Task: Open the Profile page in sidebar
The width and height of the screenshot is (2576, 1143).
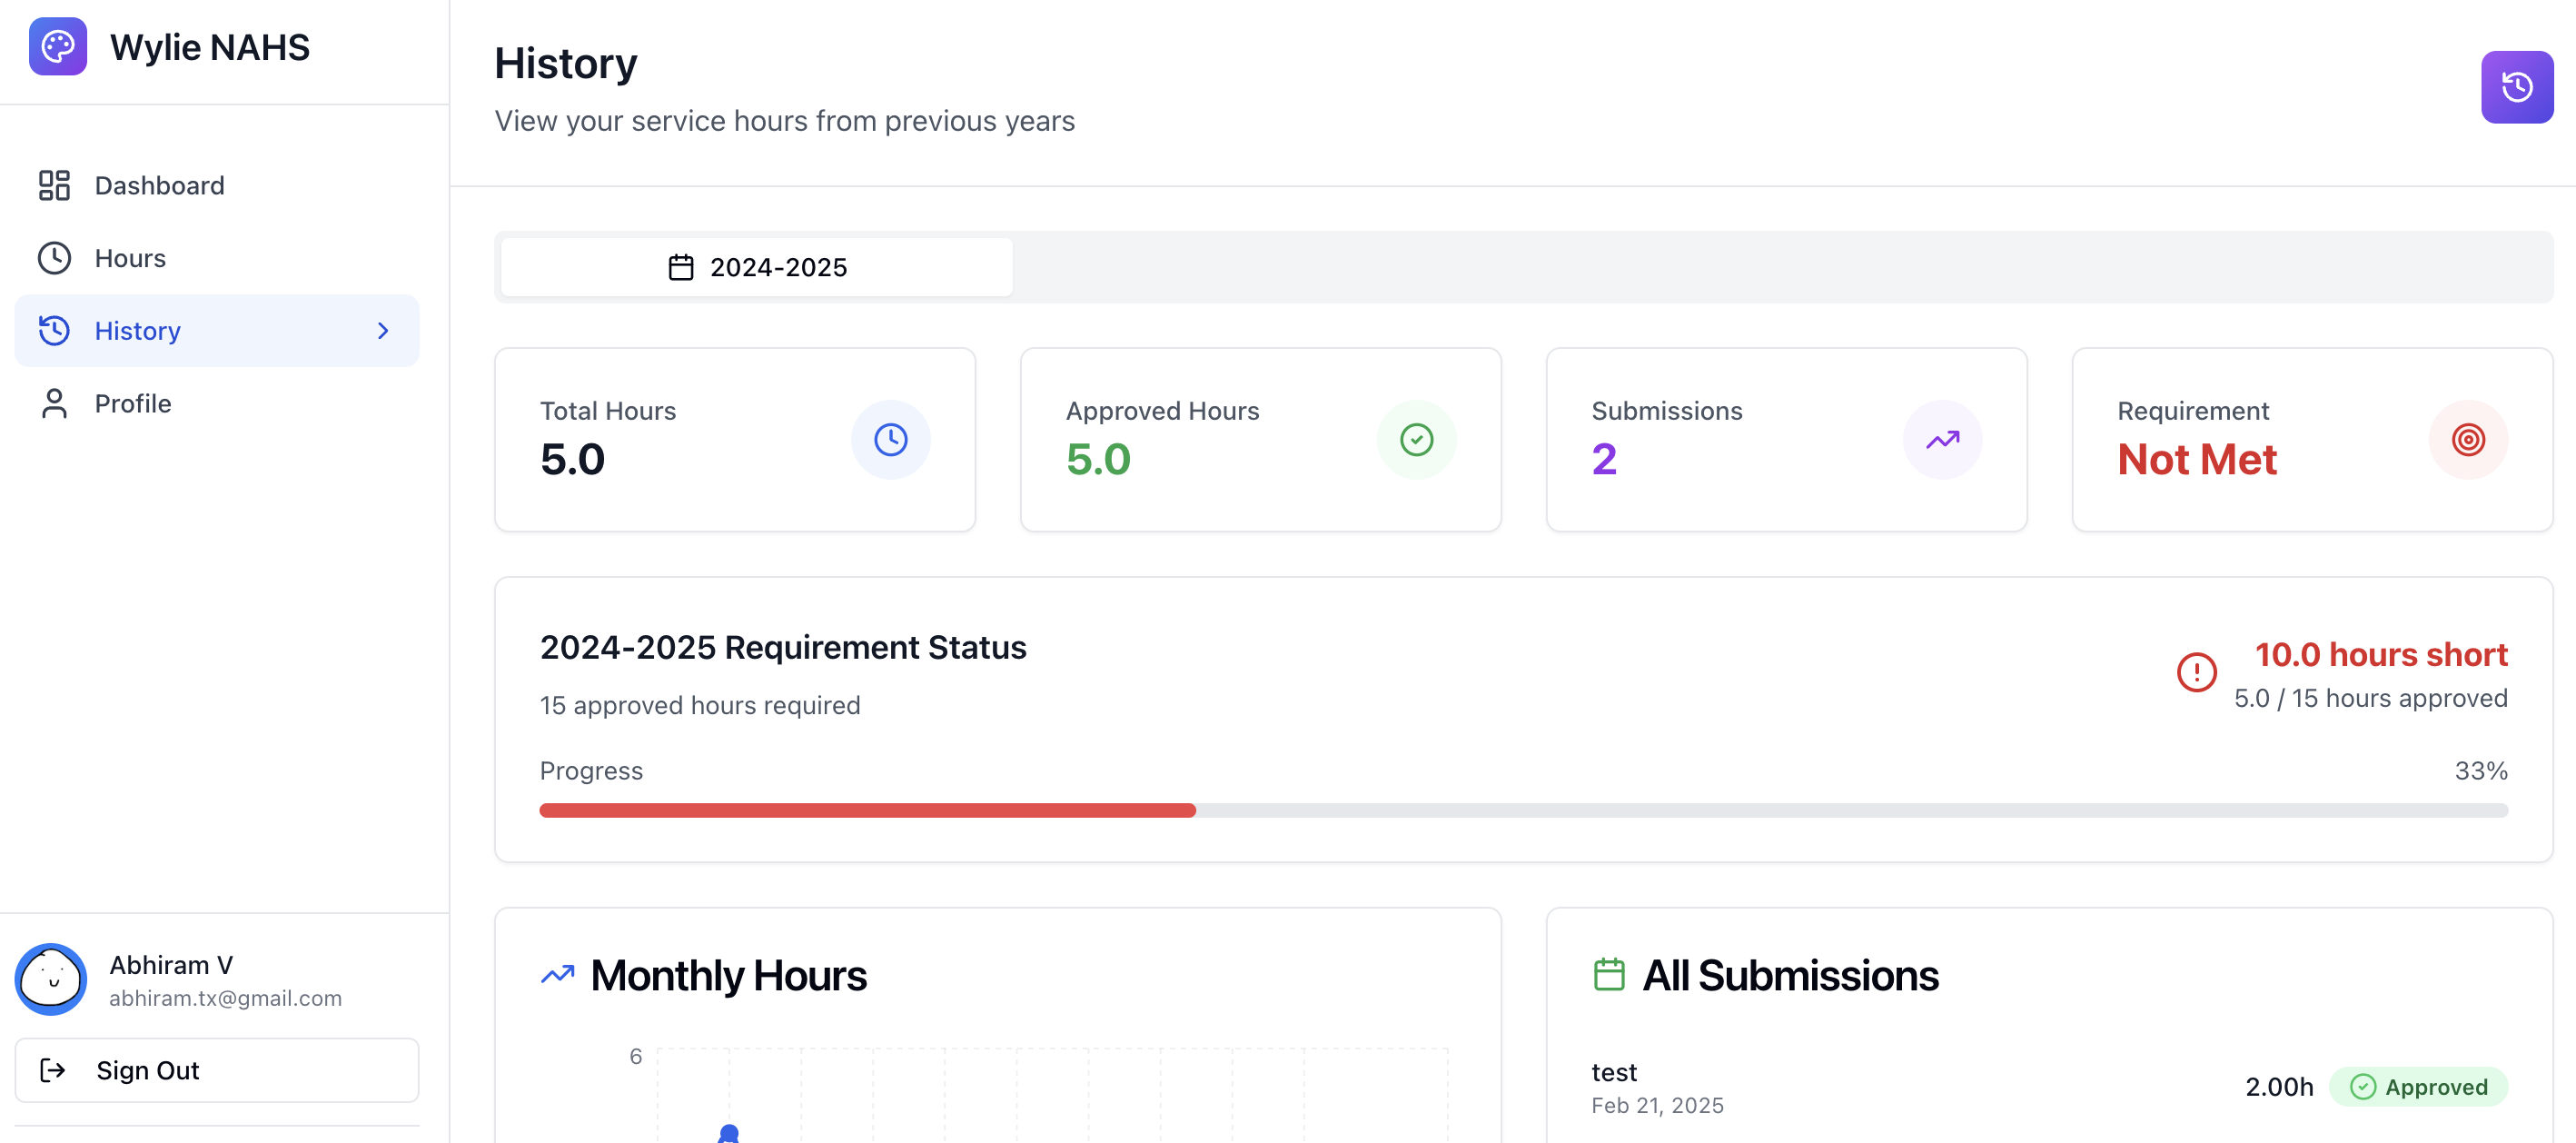Action: (132, 403)
